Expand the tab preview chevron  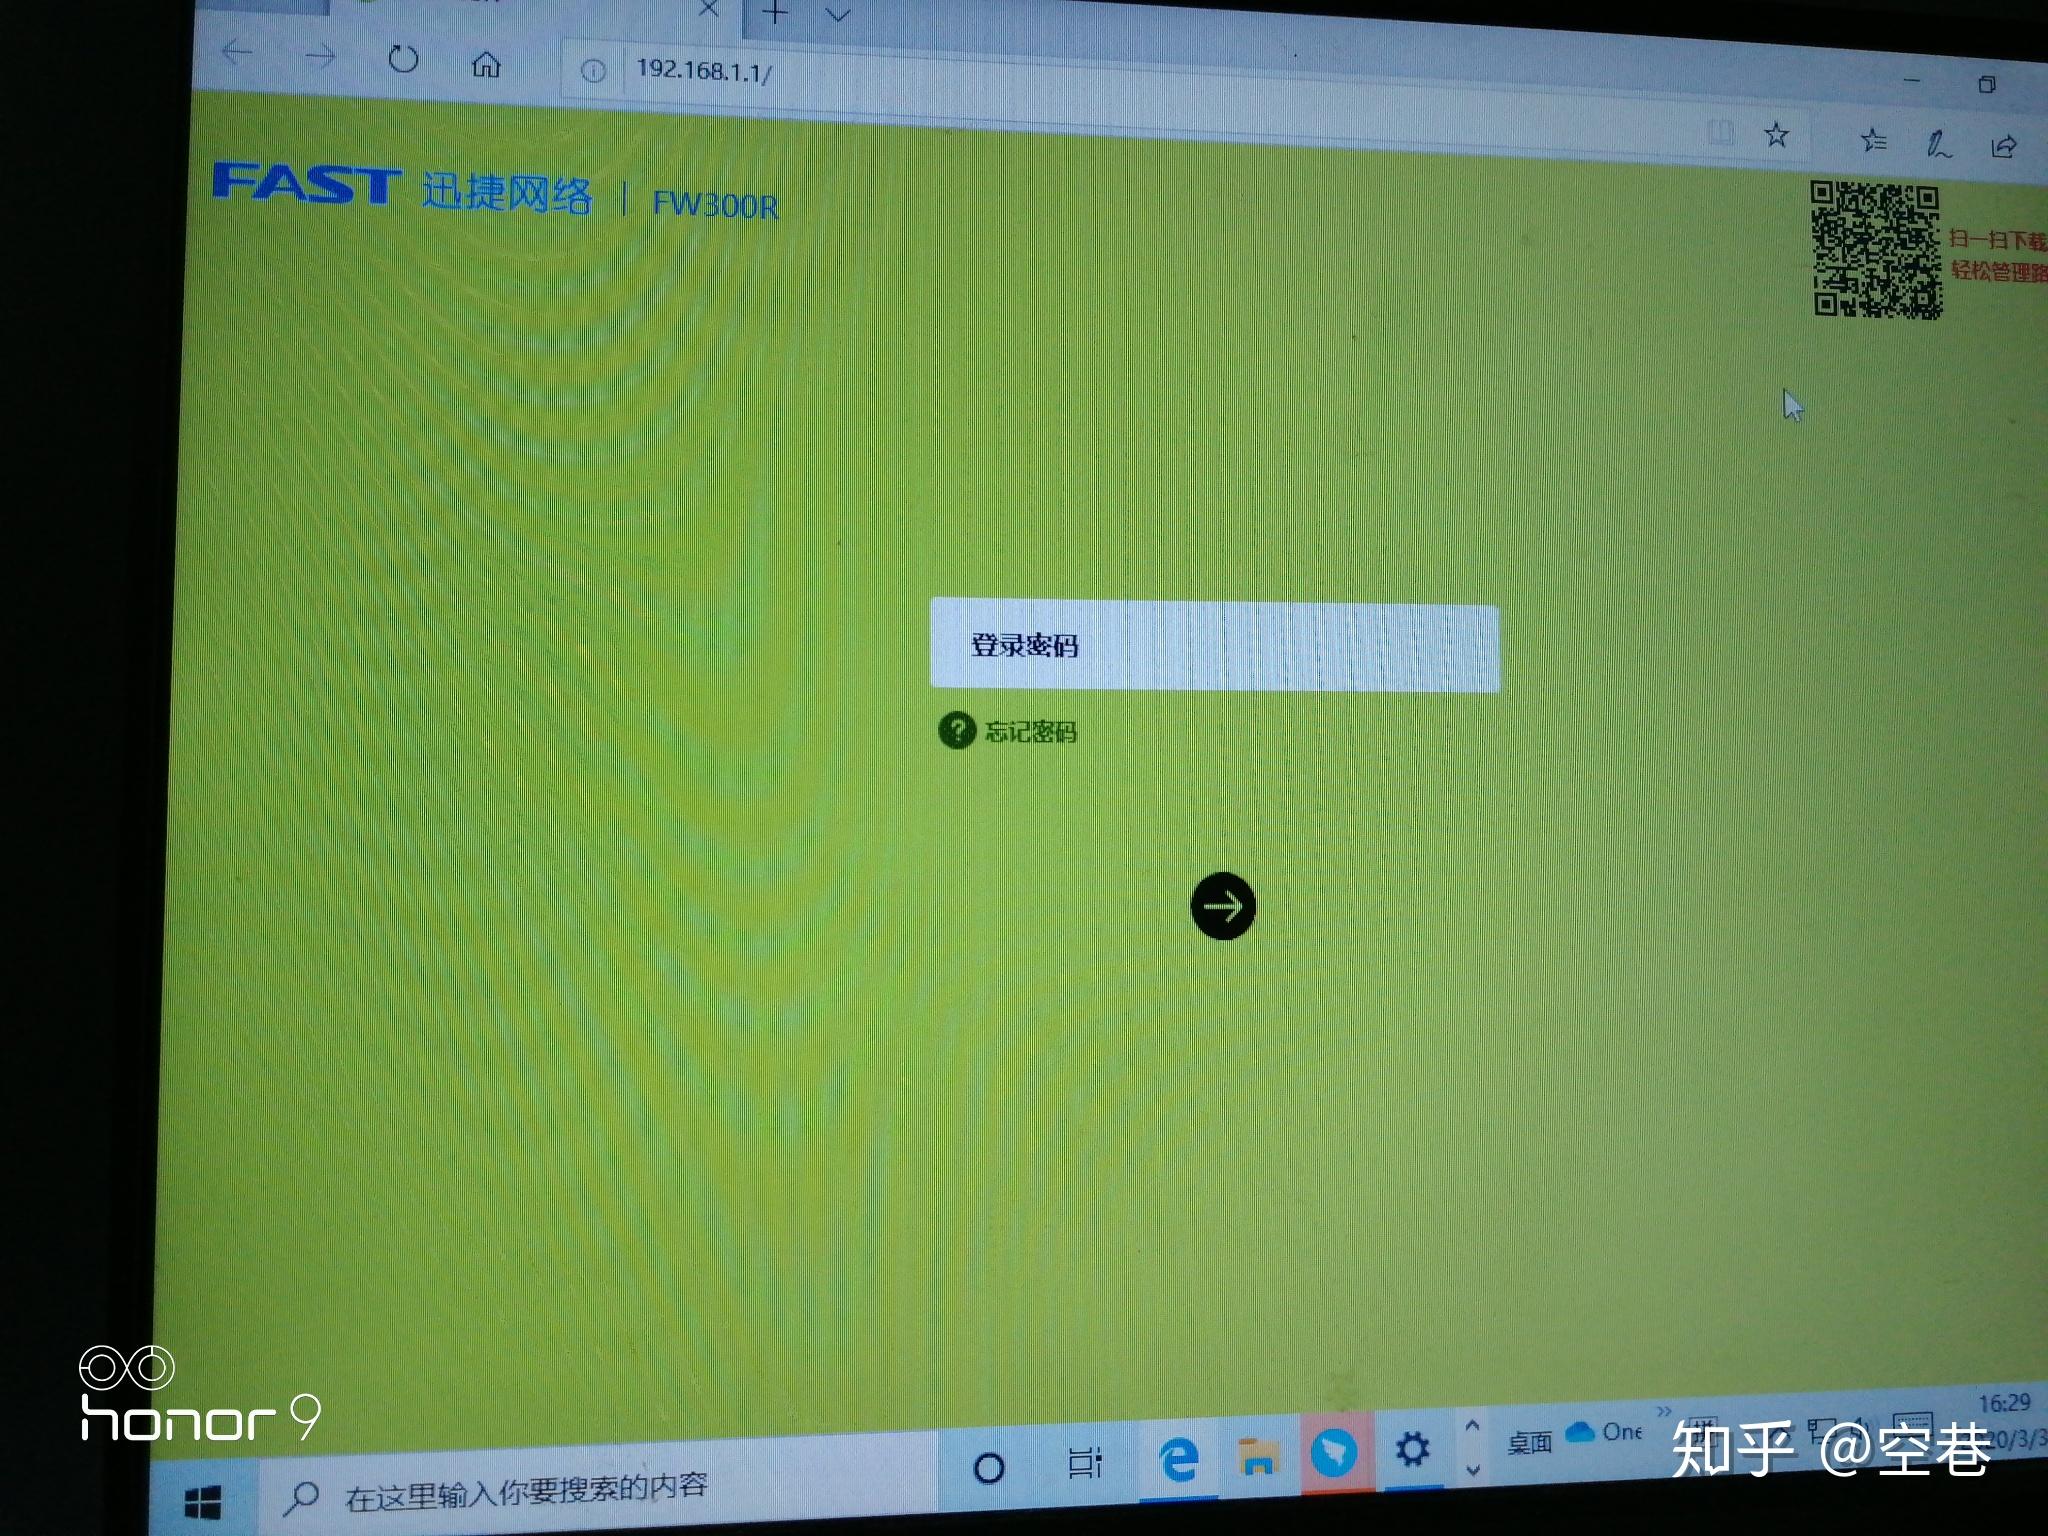pos(838,15)
